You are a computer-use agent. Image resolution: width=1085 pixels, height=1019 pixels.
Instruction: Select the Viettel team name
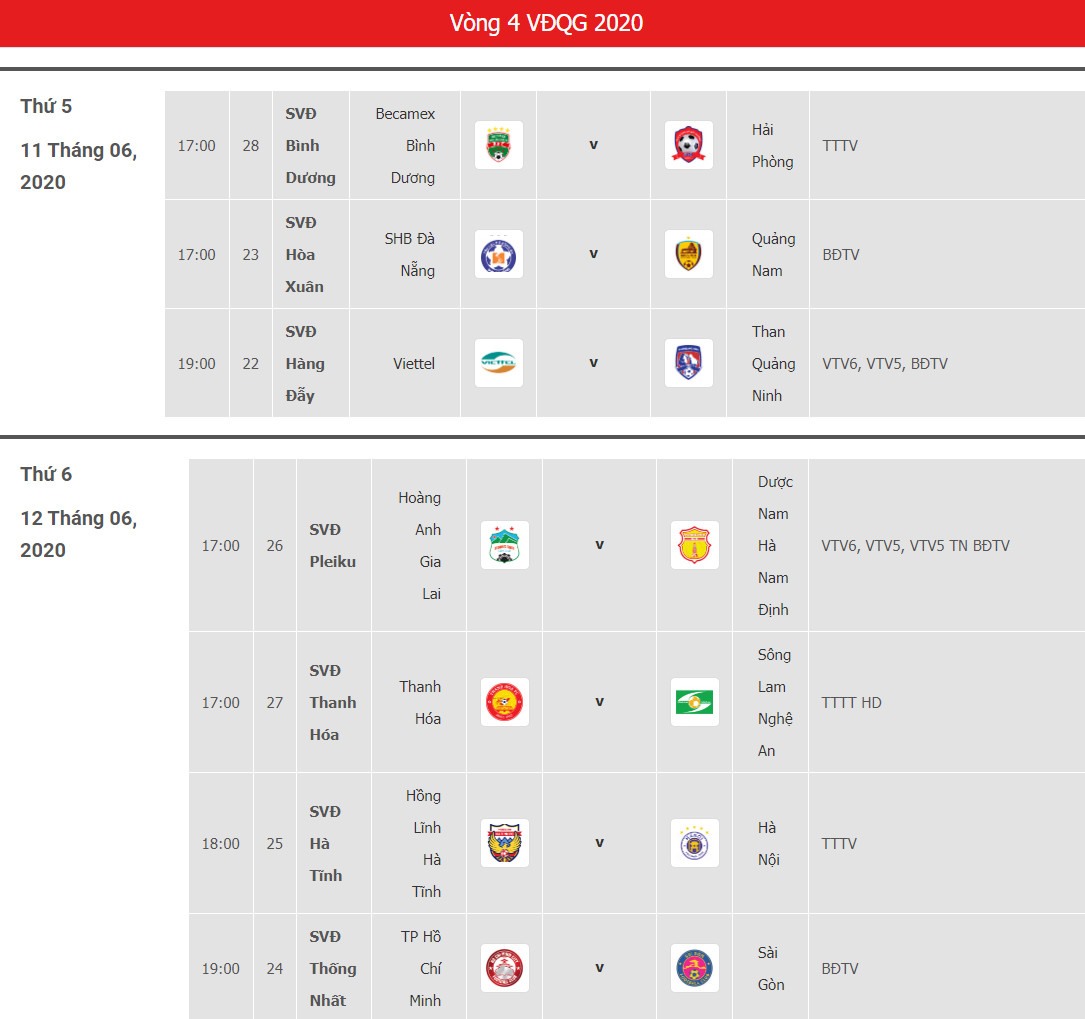point(414,363)
